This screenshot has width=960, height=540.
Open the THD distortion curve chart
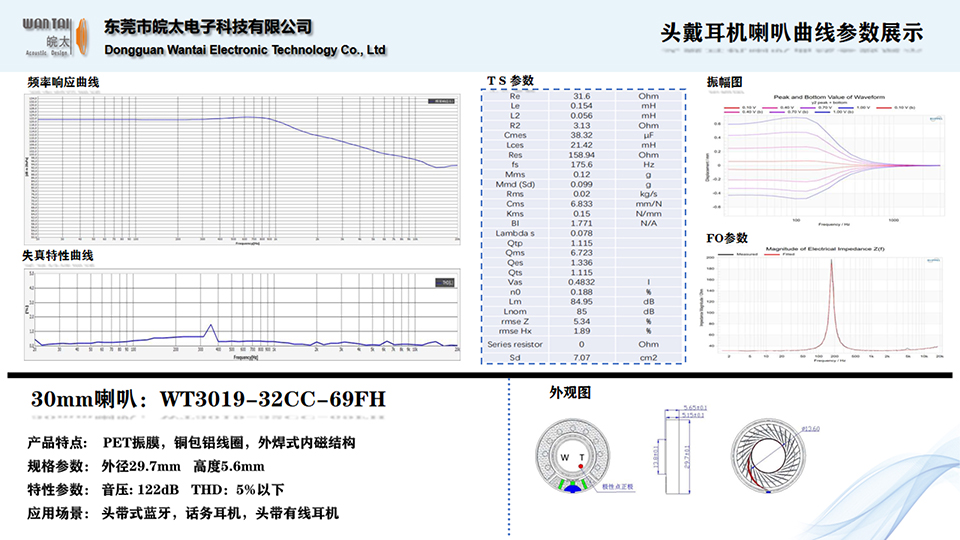pos(242,314)
